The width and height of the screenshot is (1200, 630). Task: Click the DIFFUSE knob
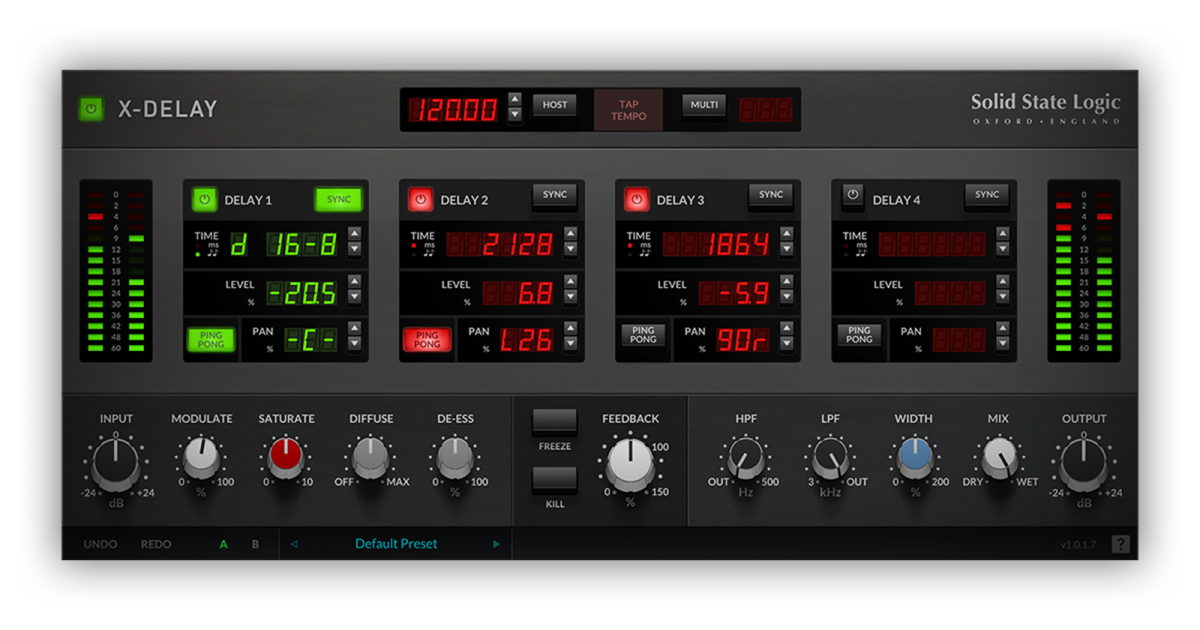(x=370, y=458)
